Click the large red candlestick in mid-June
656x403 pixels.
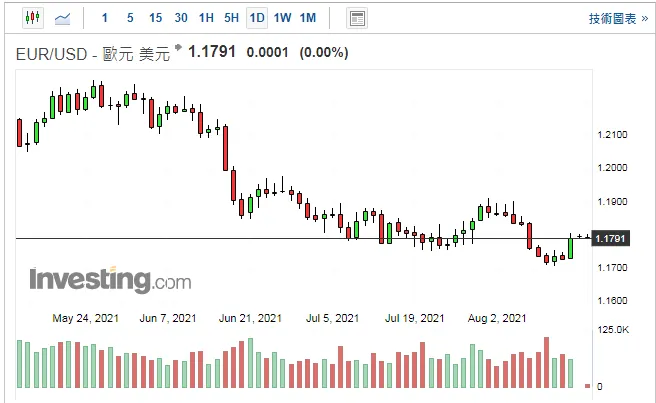(x=226, y=148)
